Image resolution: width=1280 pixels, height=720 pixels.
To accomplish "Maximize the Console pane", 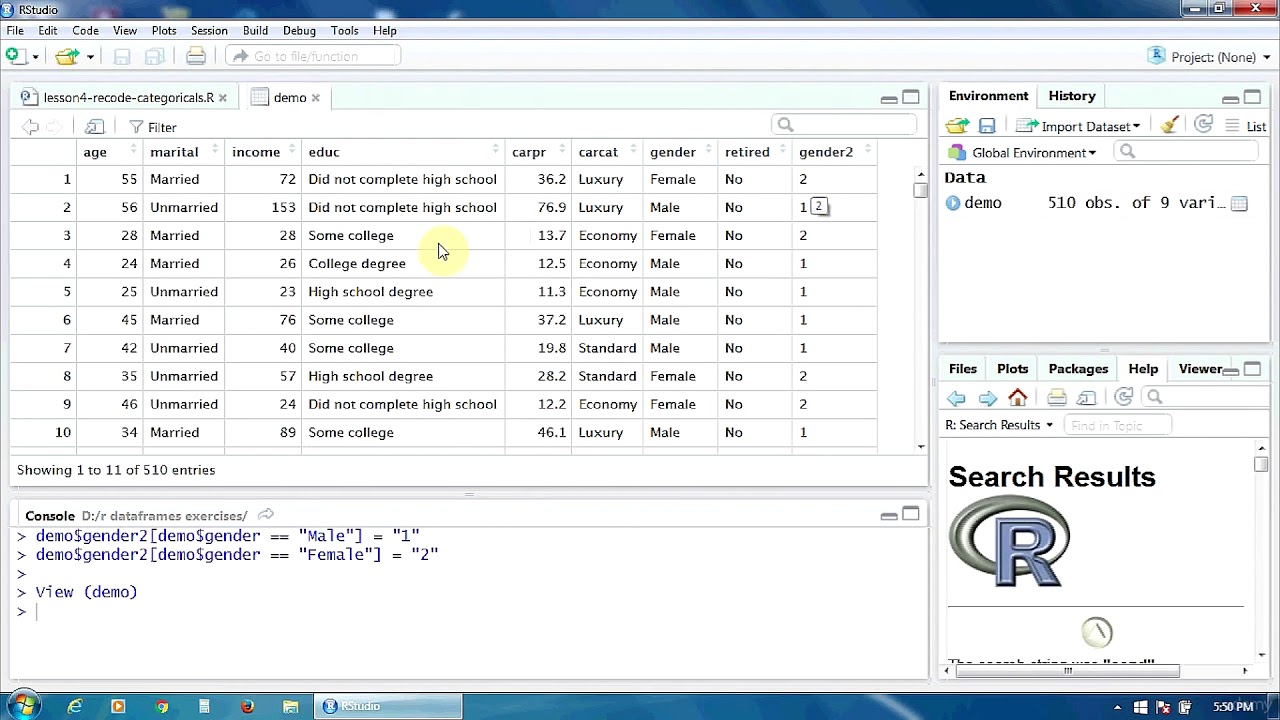I will click(911, 514).
